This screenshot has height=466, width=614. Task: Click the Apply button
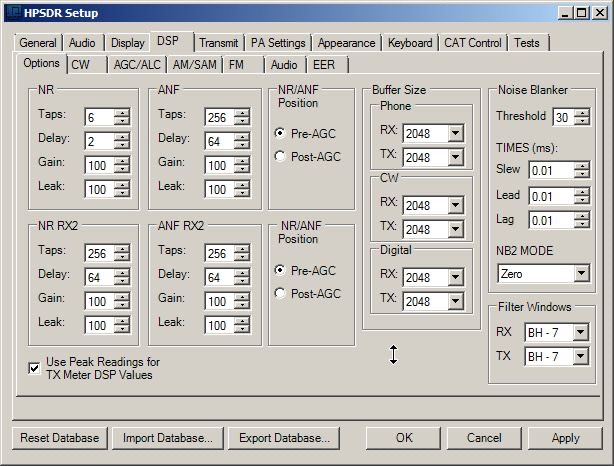(565, 438)
